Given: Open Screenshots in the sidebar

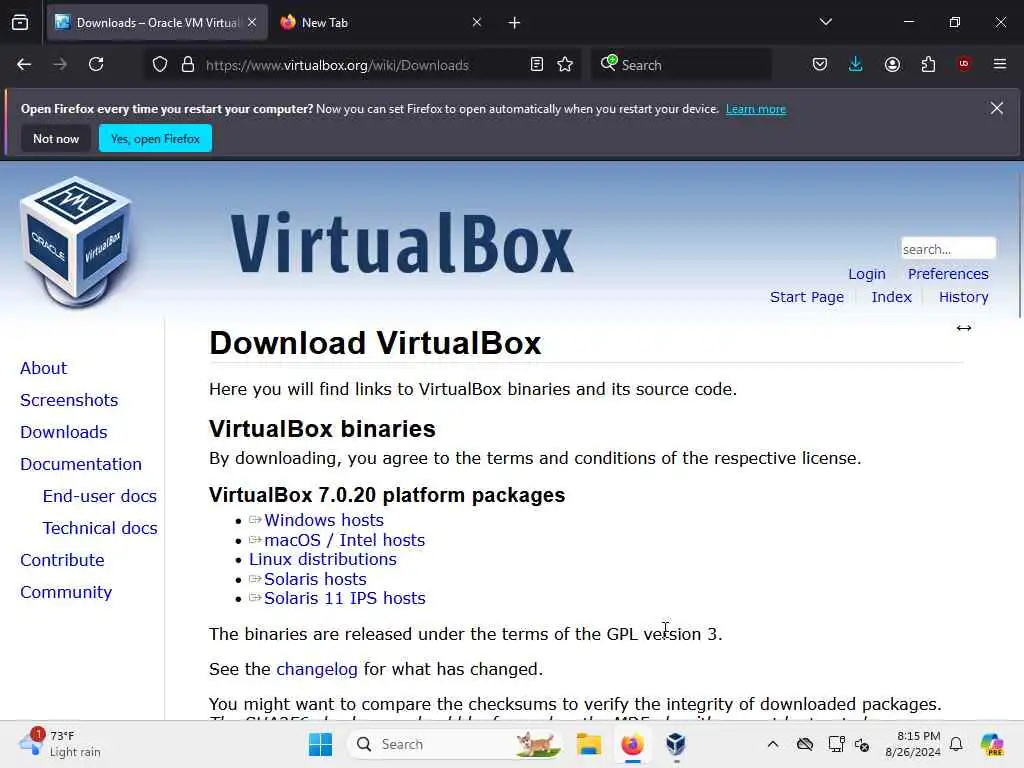Looking at the screenshot, I should click(69, 400).
